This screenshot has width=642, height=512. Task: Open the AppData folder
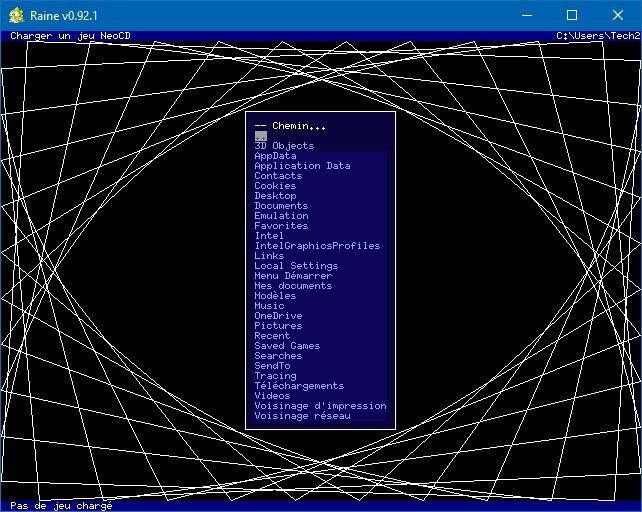(x=275, y=156)
